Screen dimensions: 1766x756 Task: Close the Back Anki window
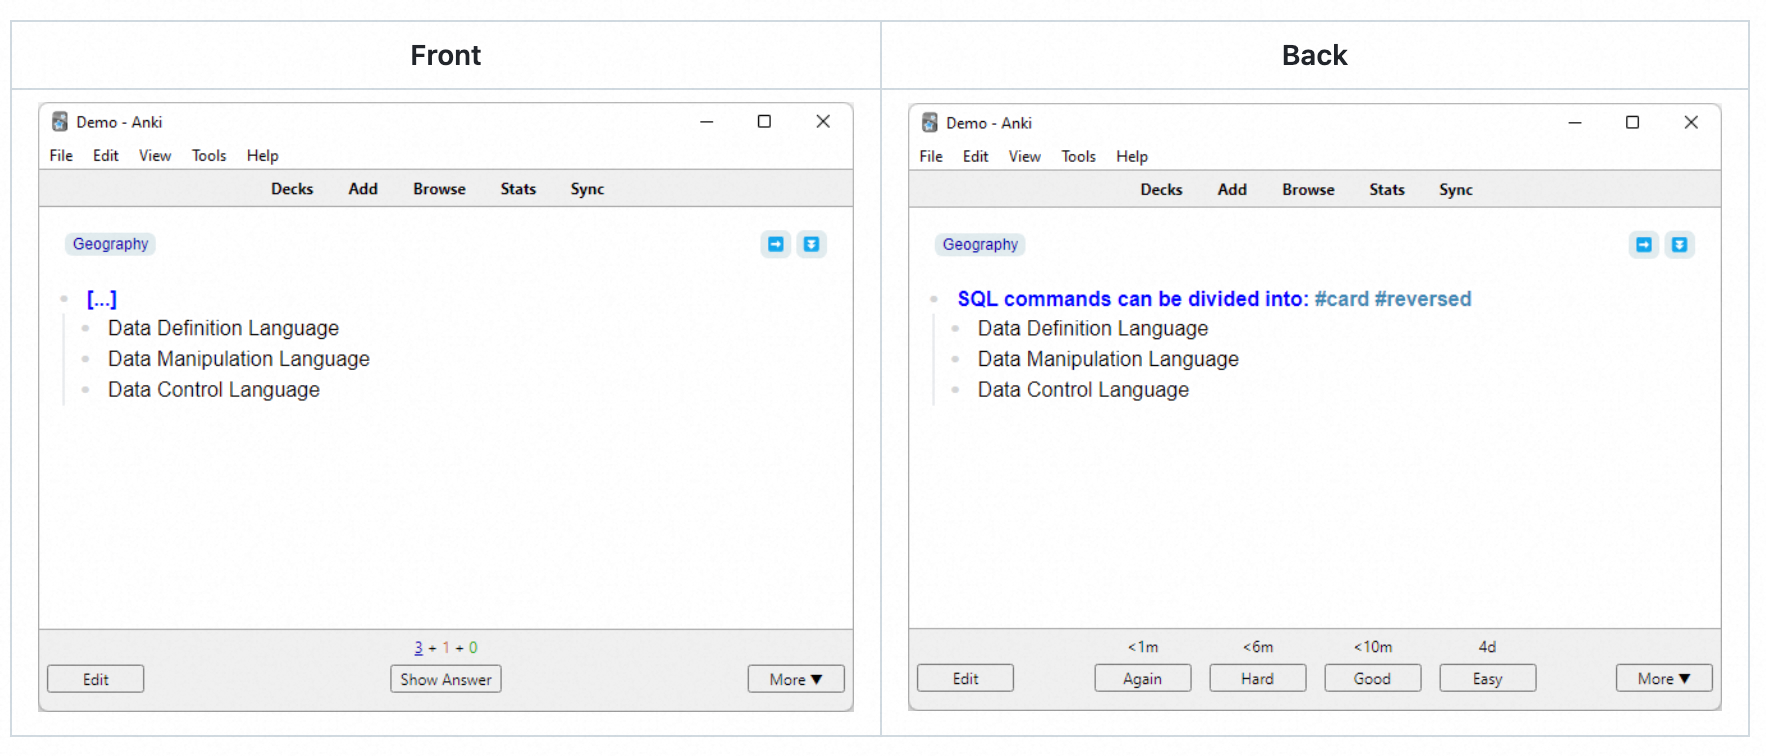(1691, 122)
